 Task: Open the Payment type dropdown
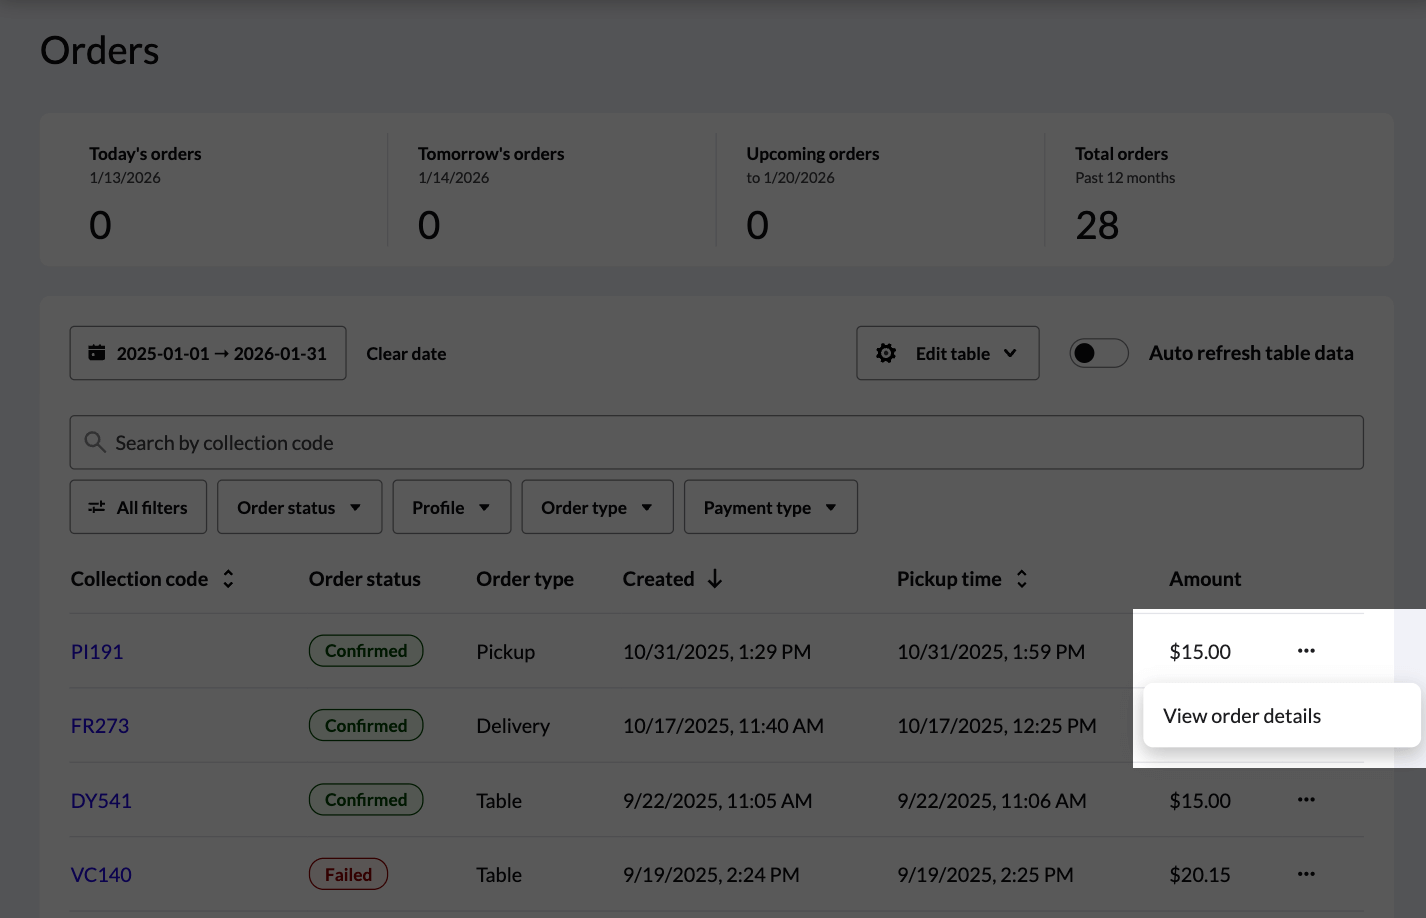tap(770, 507)
